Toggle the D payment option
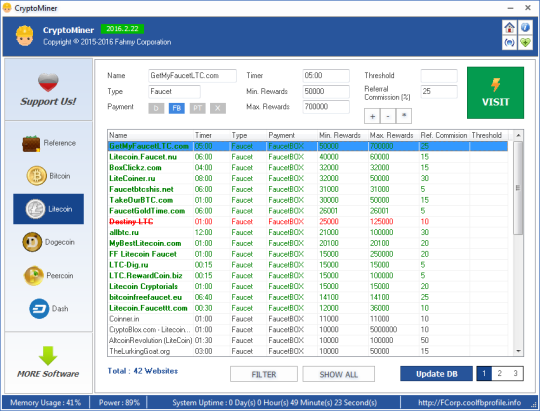Viewport: 540px width, 411px height. [x=156, y=108]
